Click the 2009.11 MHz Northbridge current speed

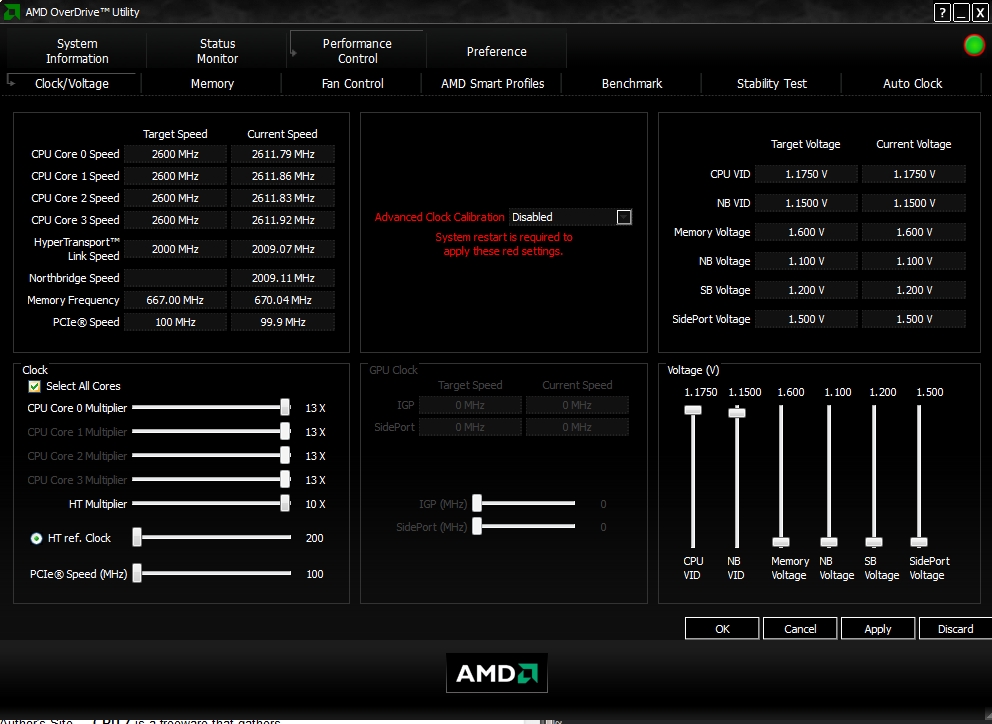(283, 278)
